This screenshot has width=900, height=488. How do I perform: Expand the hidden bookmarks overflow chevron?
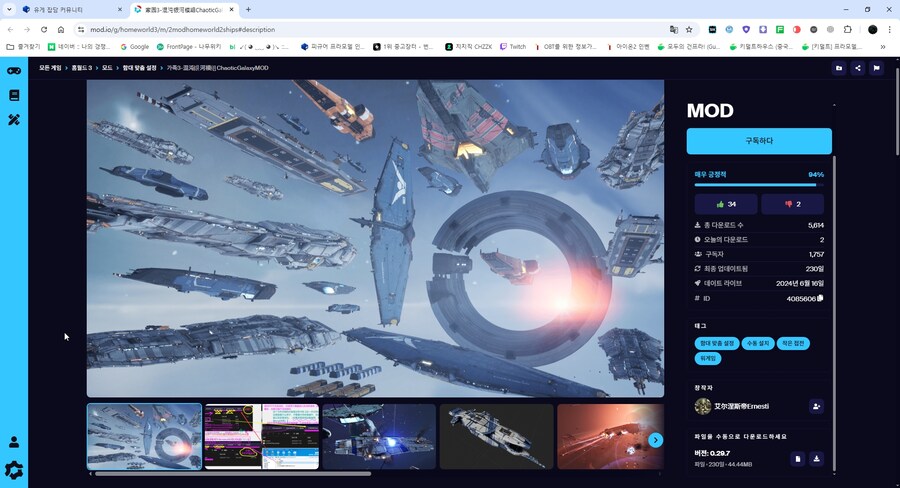pos(882,46)
